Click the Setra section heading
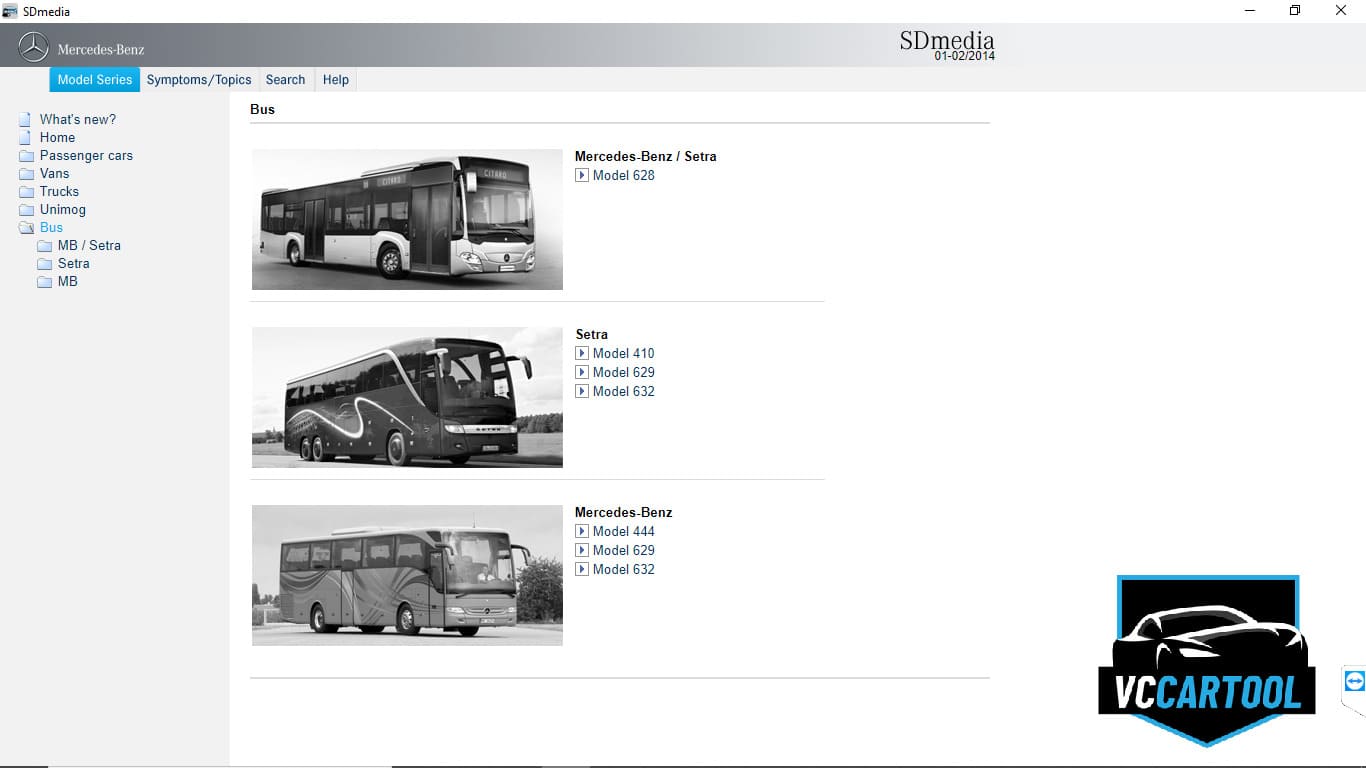The width and height of the screenshot is (1366, 768). click(591, 334)
